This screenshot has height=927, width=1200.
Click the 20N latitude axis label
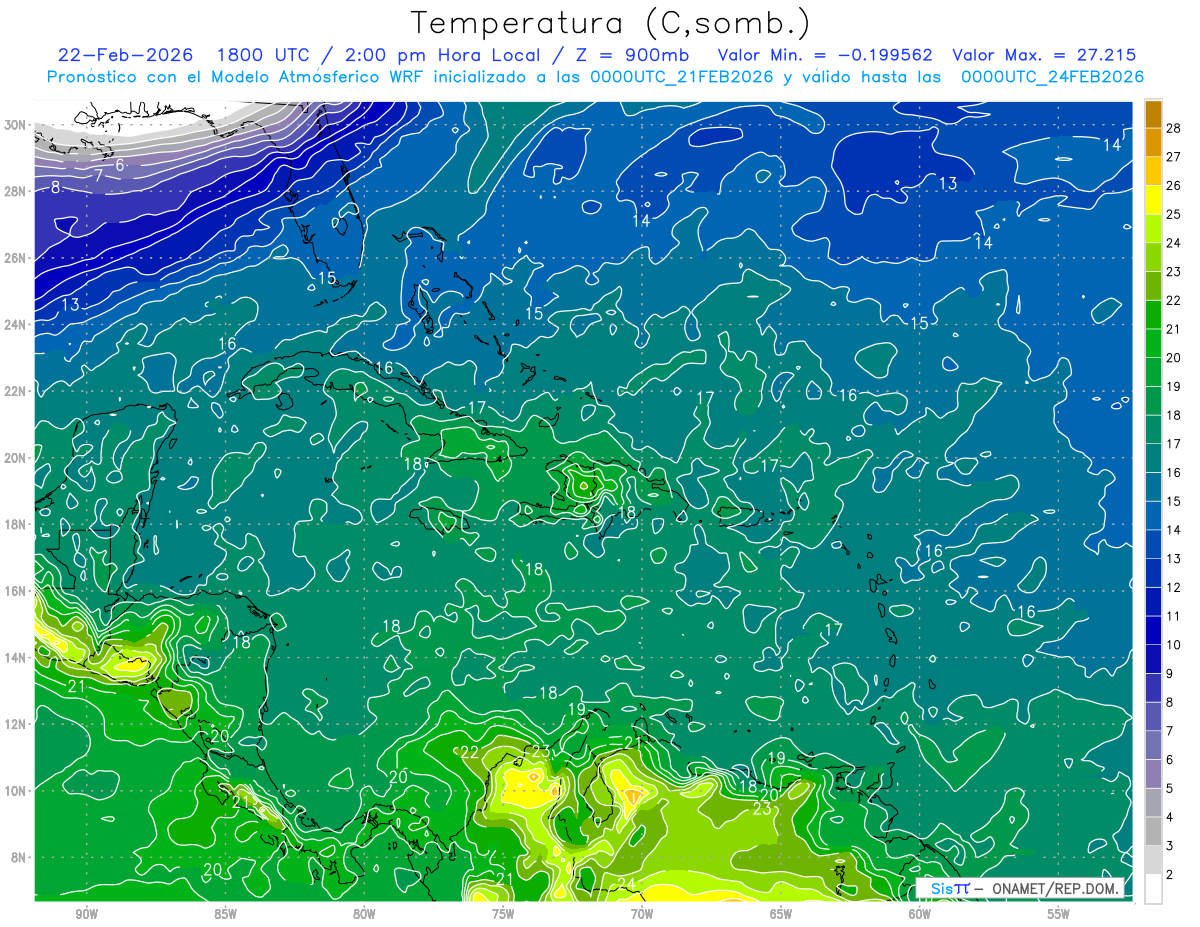point(17,457)
